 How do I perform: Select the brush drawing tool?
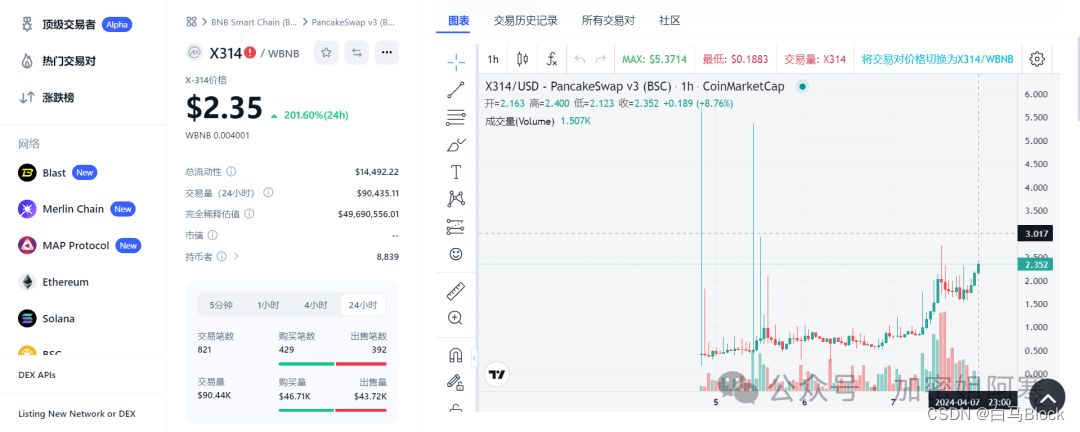(x=456, y=145)
